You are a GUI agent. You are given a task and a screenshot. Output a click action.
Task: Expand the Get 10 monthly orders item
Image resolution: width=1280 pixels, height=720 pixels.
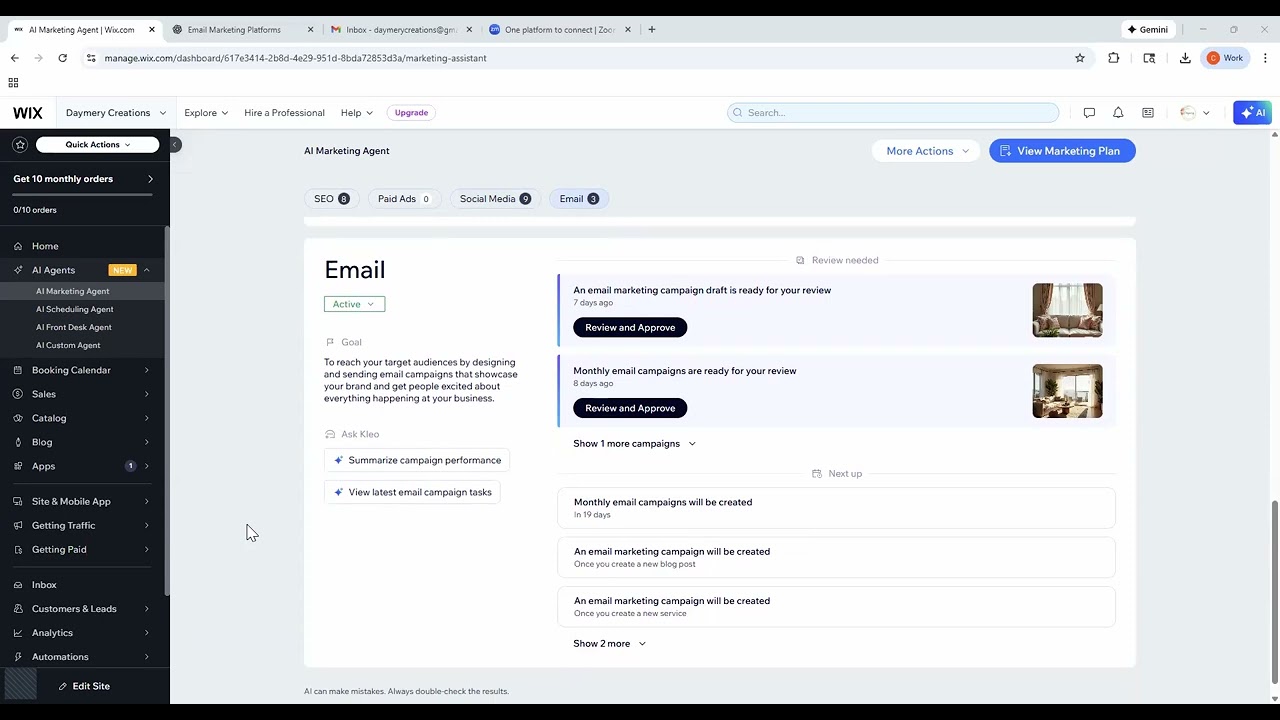click(150, 179)
